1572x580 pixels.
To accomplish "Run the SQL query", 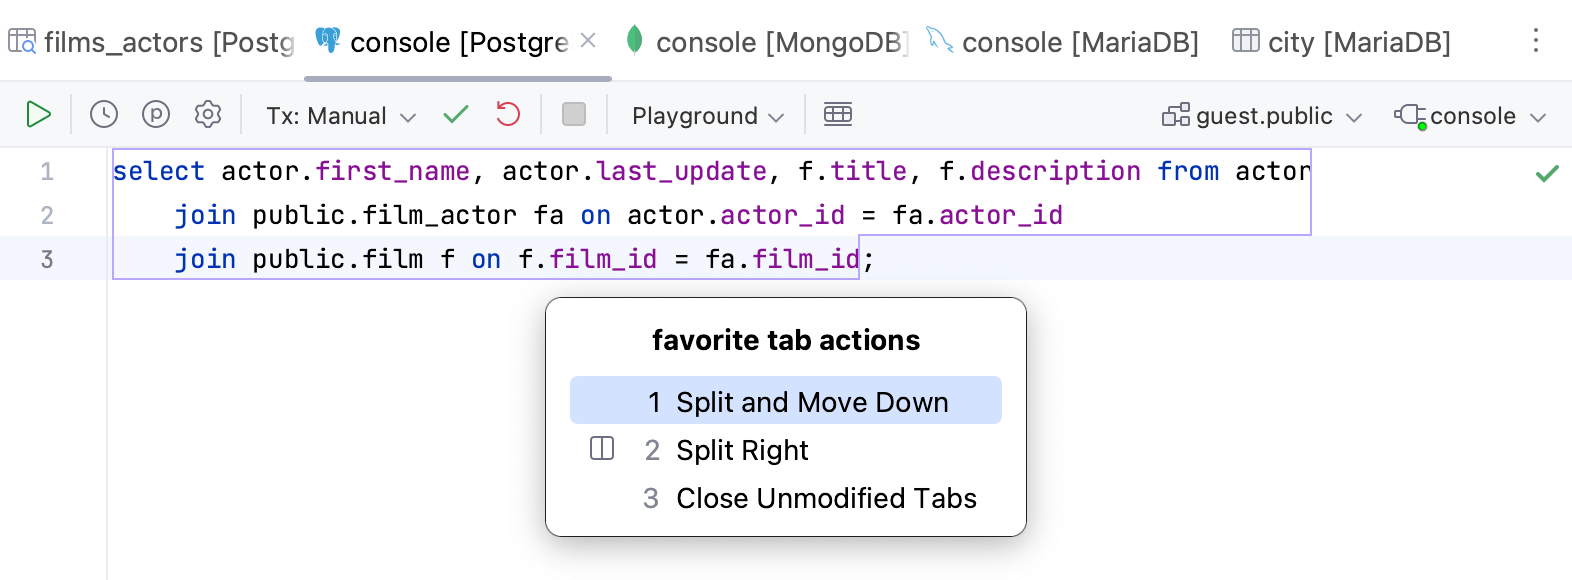I will coord(39,114).
